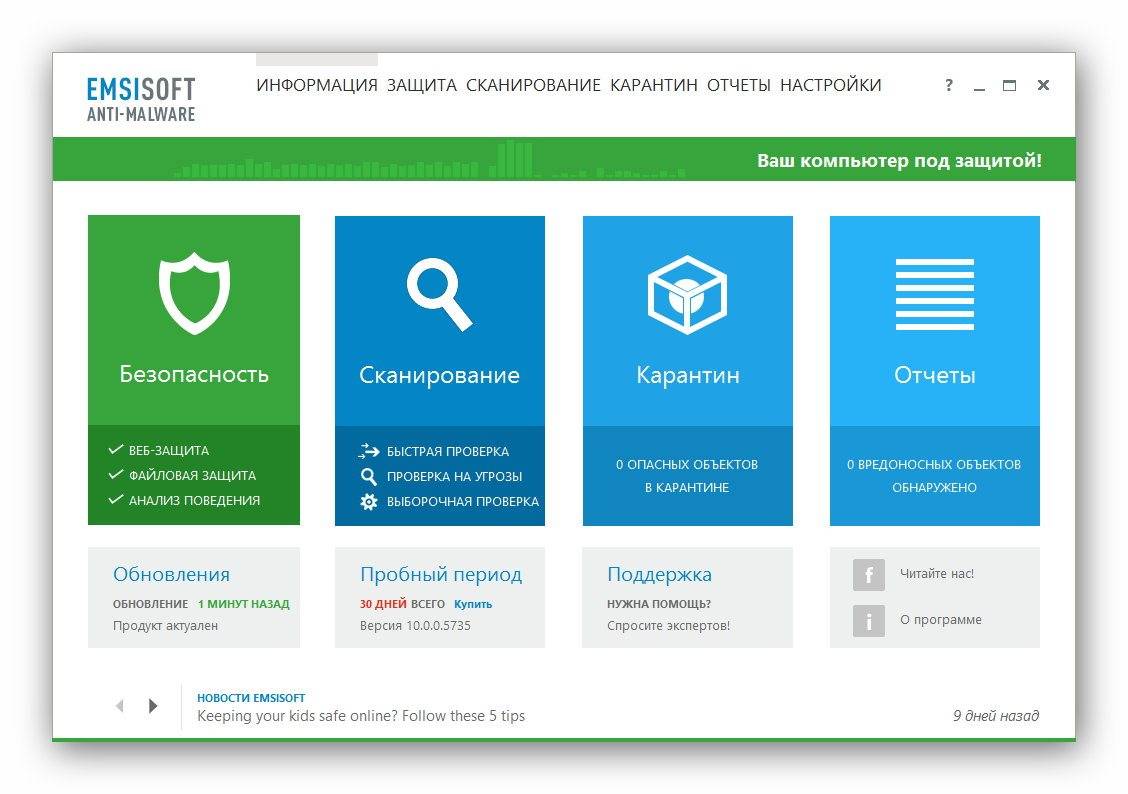1128x794 pixels.
Task: Toggle the Файловая защита checkmark
Action: [116, 475]
